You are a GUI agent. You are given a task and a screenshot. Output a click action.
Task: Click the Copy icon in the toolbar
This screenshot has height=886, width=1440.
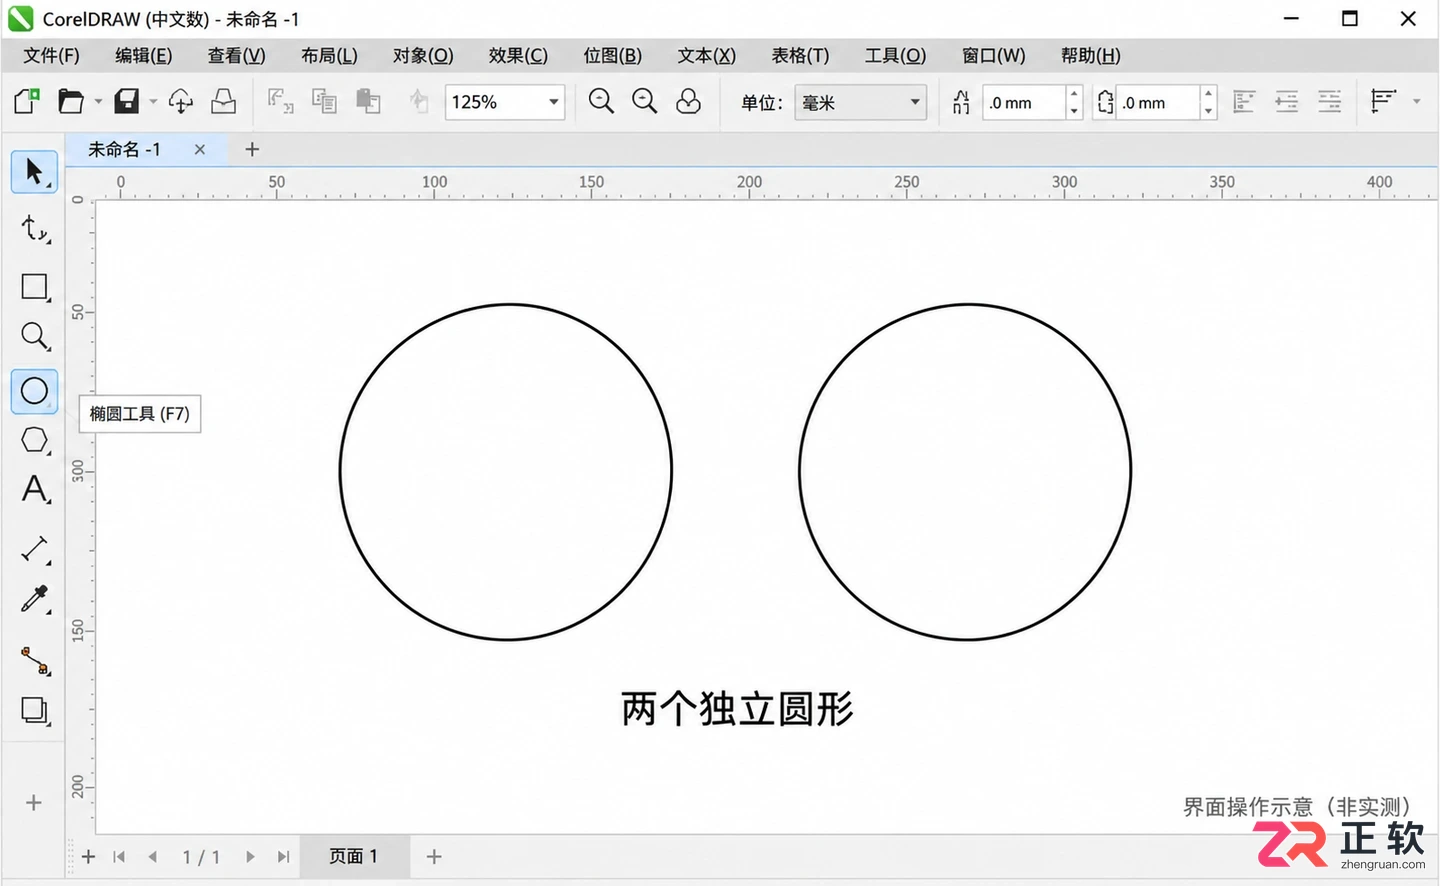(324, 101)
